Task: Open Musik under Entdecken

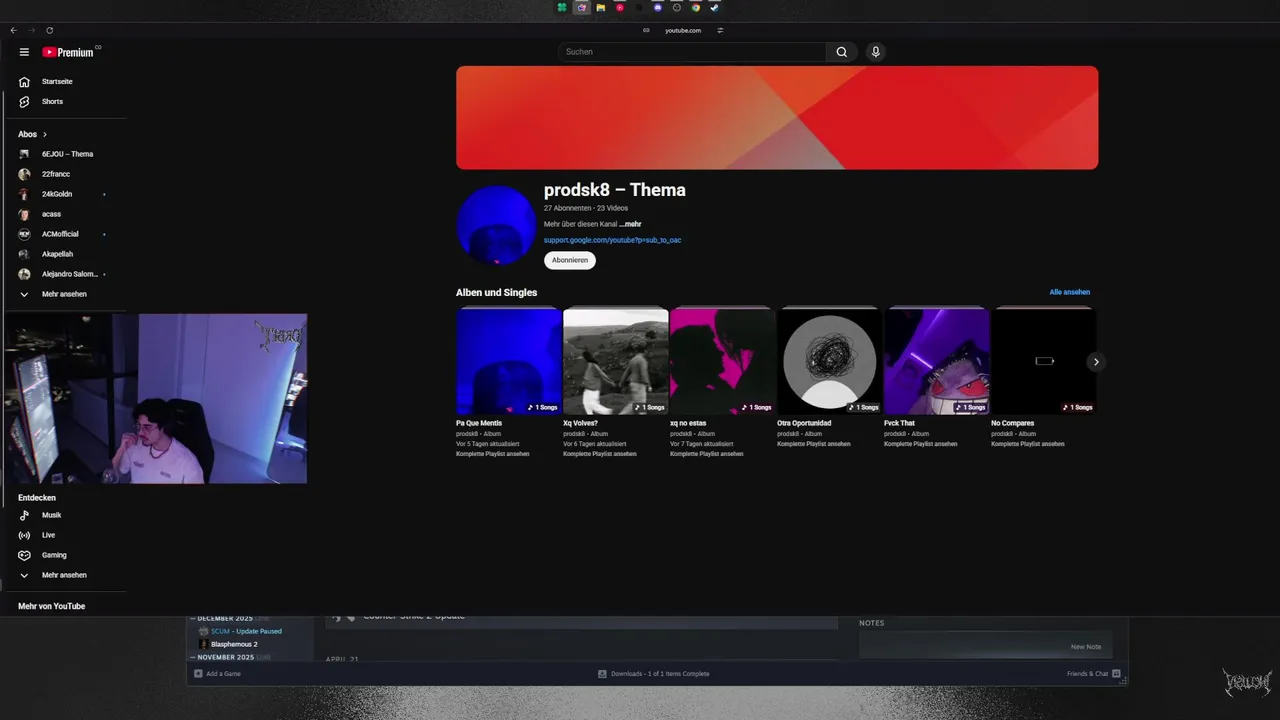Action: pyautogui.click(x=51, y=515)
